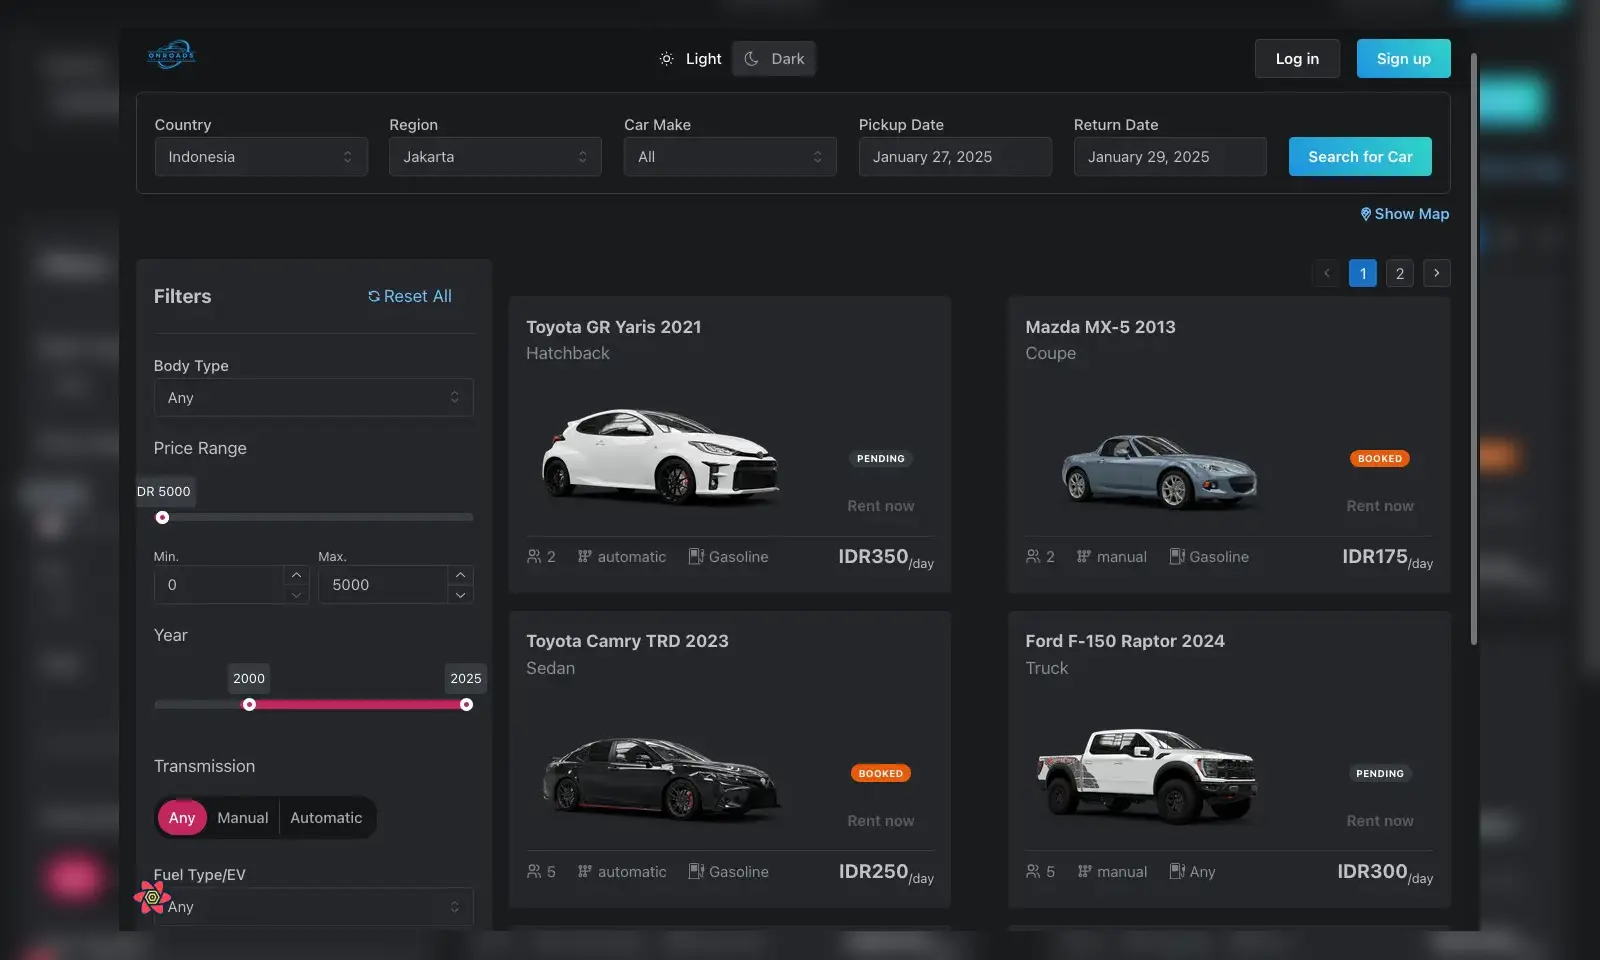Viewport: 1600px width, 960px height.
Task: Click the Search for Car button
Action: point(1360,156)
